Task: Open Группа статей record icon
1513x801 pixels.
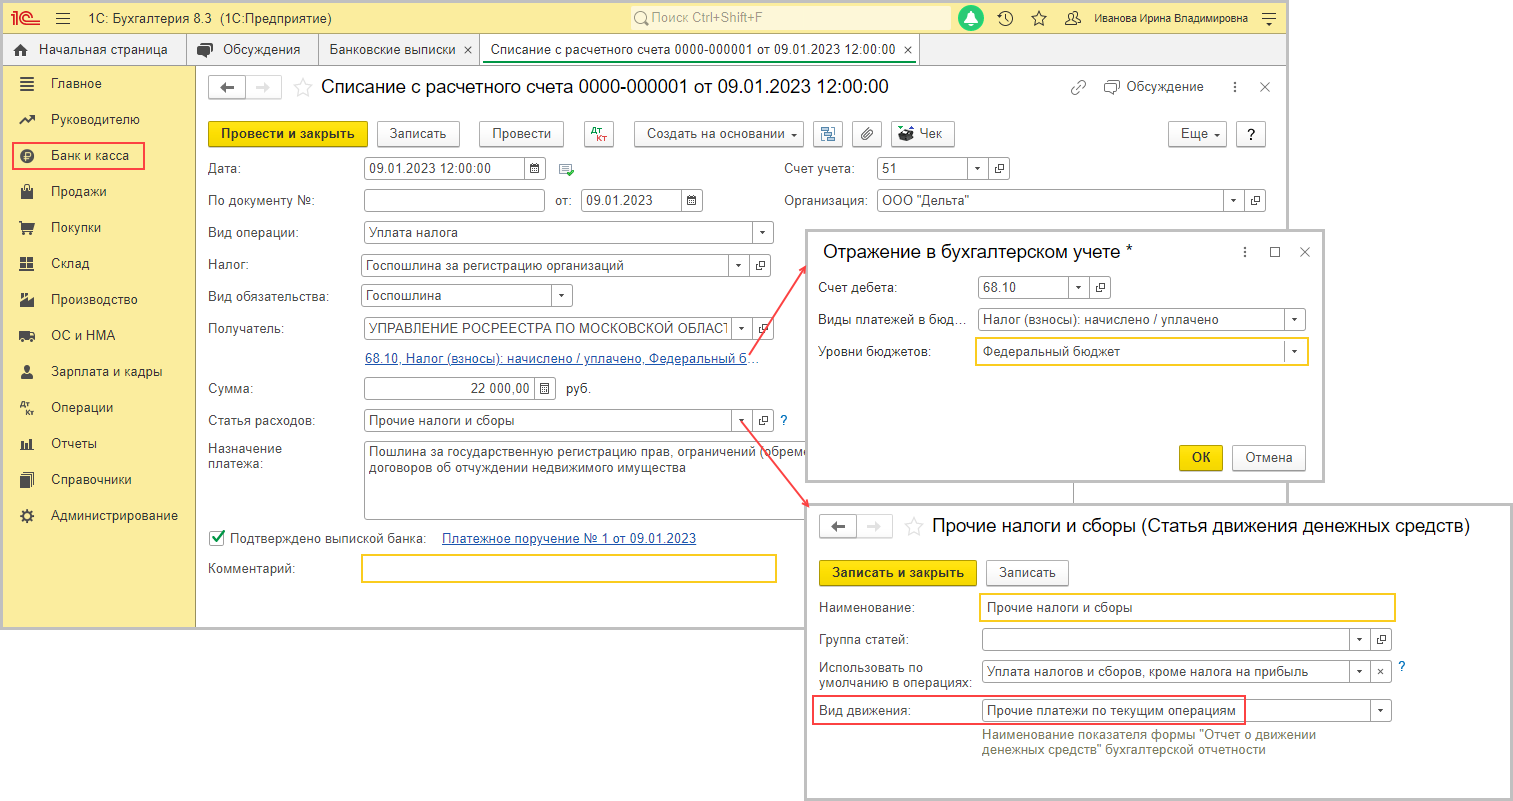Action: point(1381,640)
